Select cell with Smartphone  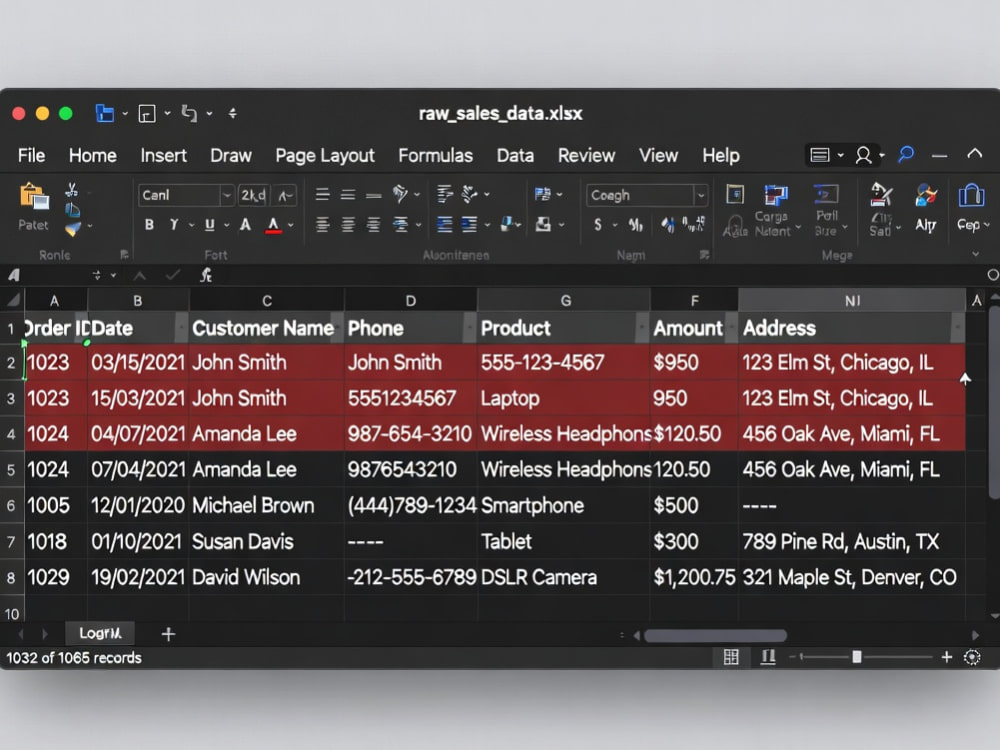(563, 506)
